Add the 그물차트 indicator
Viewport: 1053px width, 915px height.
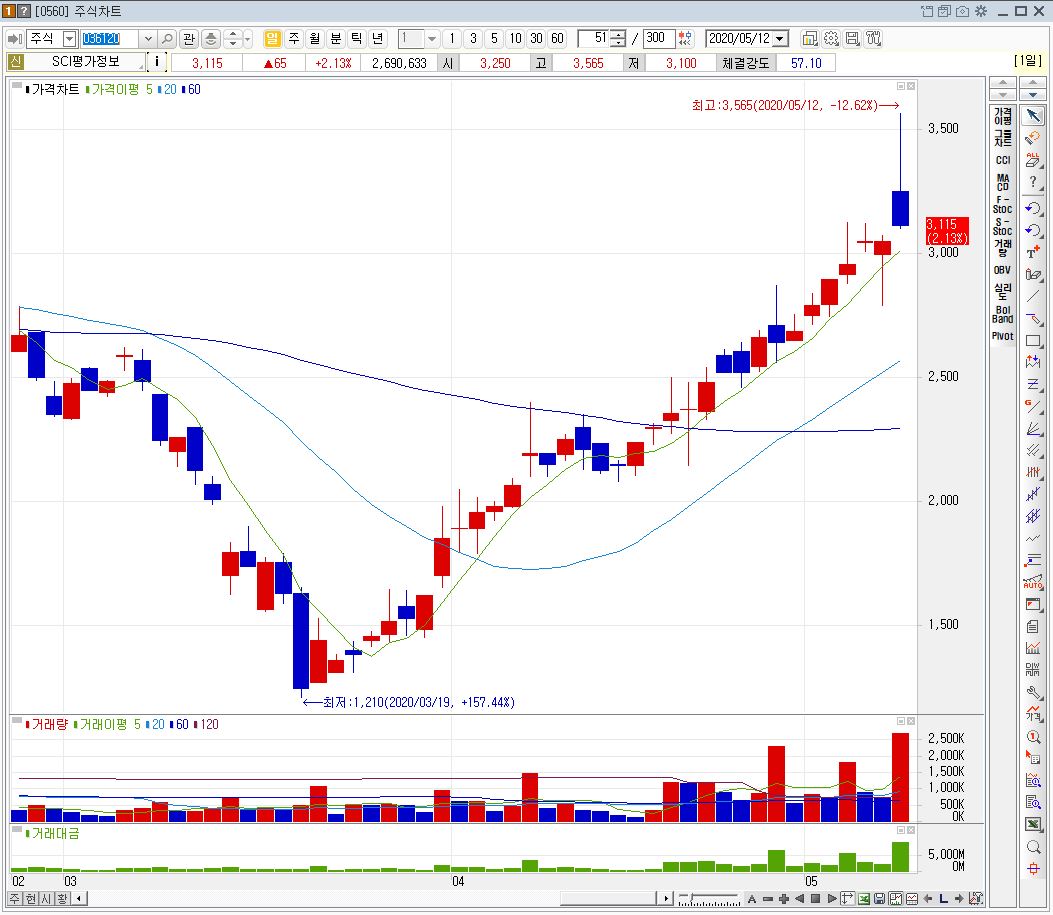pyautogui.click(x=1003, y=138)
